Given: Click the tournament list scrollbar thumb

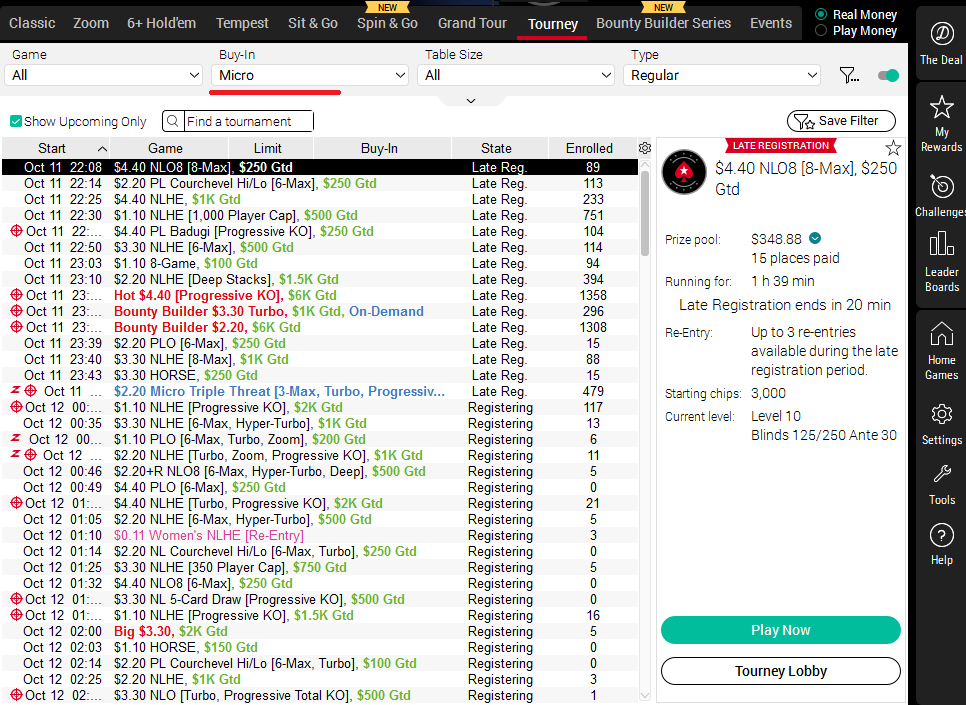Looking at the screenshot, I should pyautogui.click(x=644, y=213).
